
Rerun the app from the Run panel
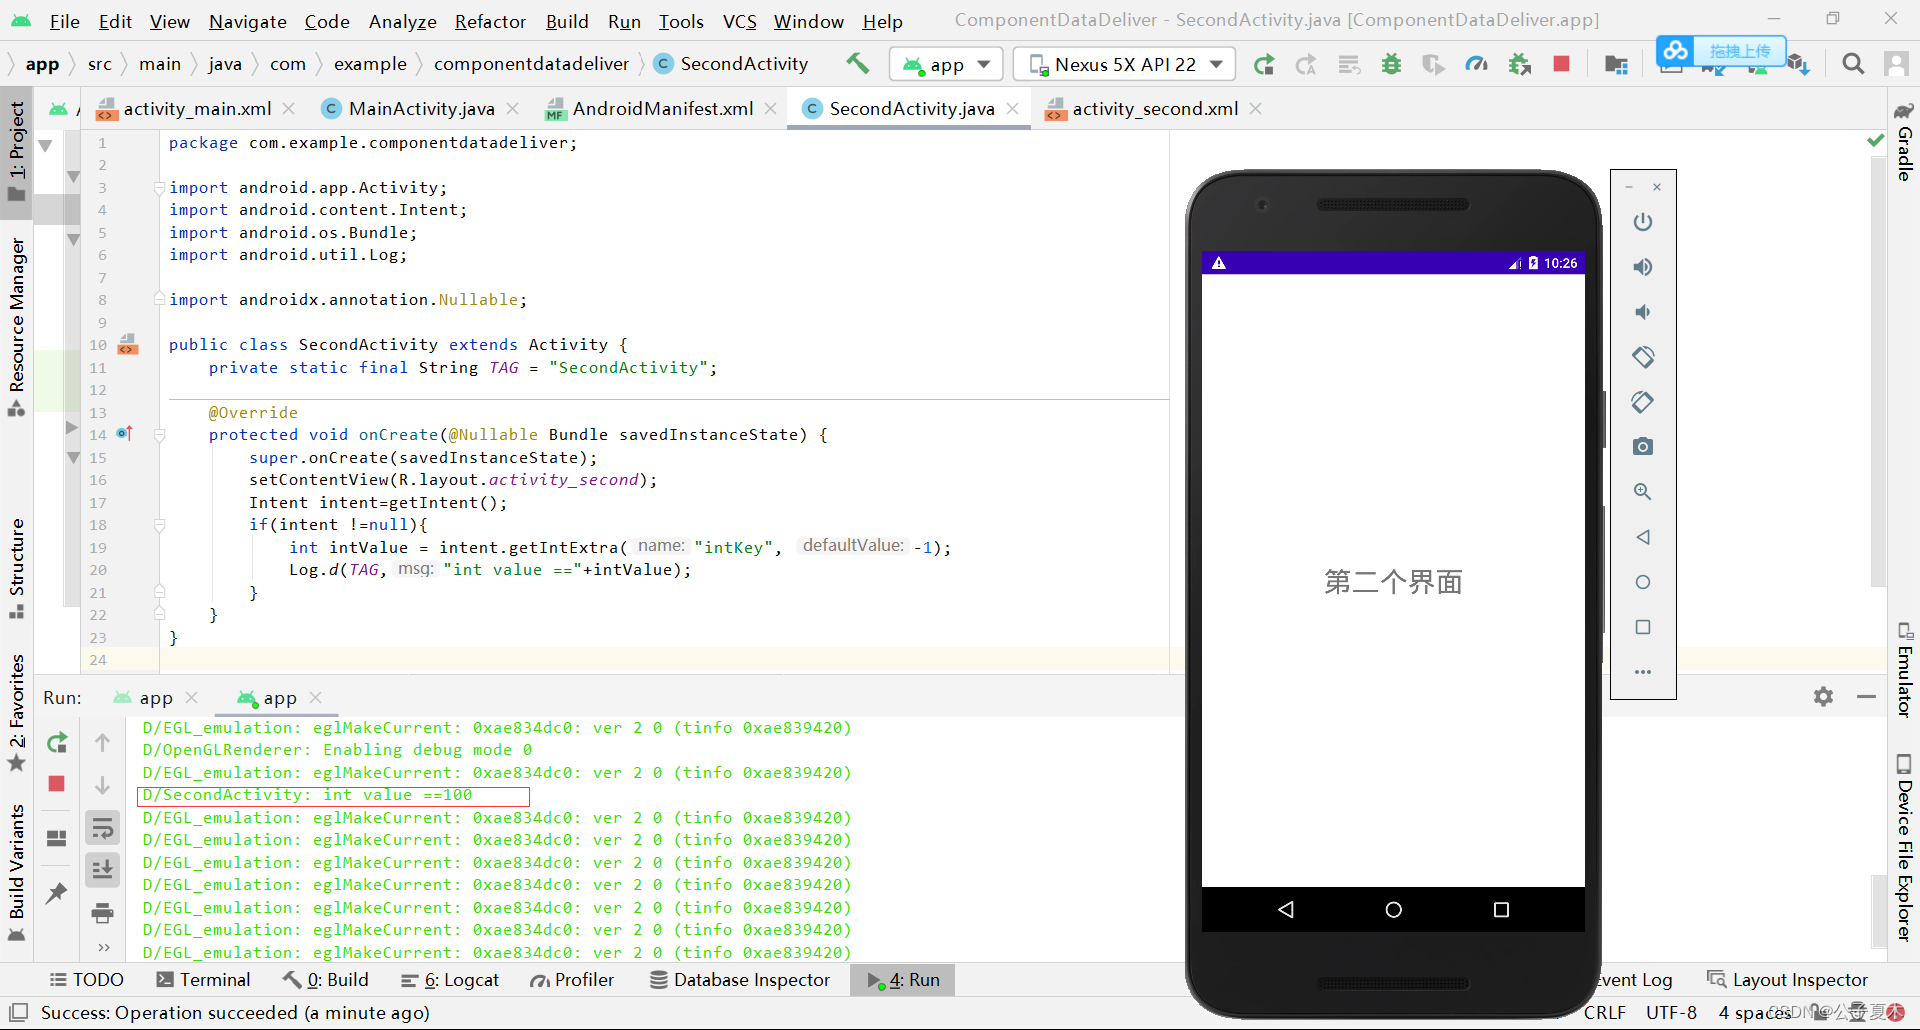(56, 743)
